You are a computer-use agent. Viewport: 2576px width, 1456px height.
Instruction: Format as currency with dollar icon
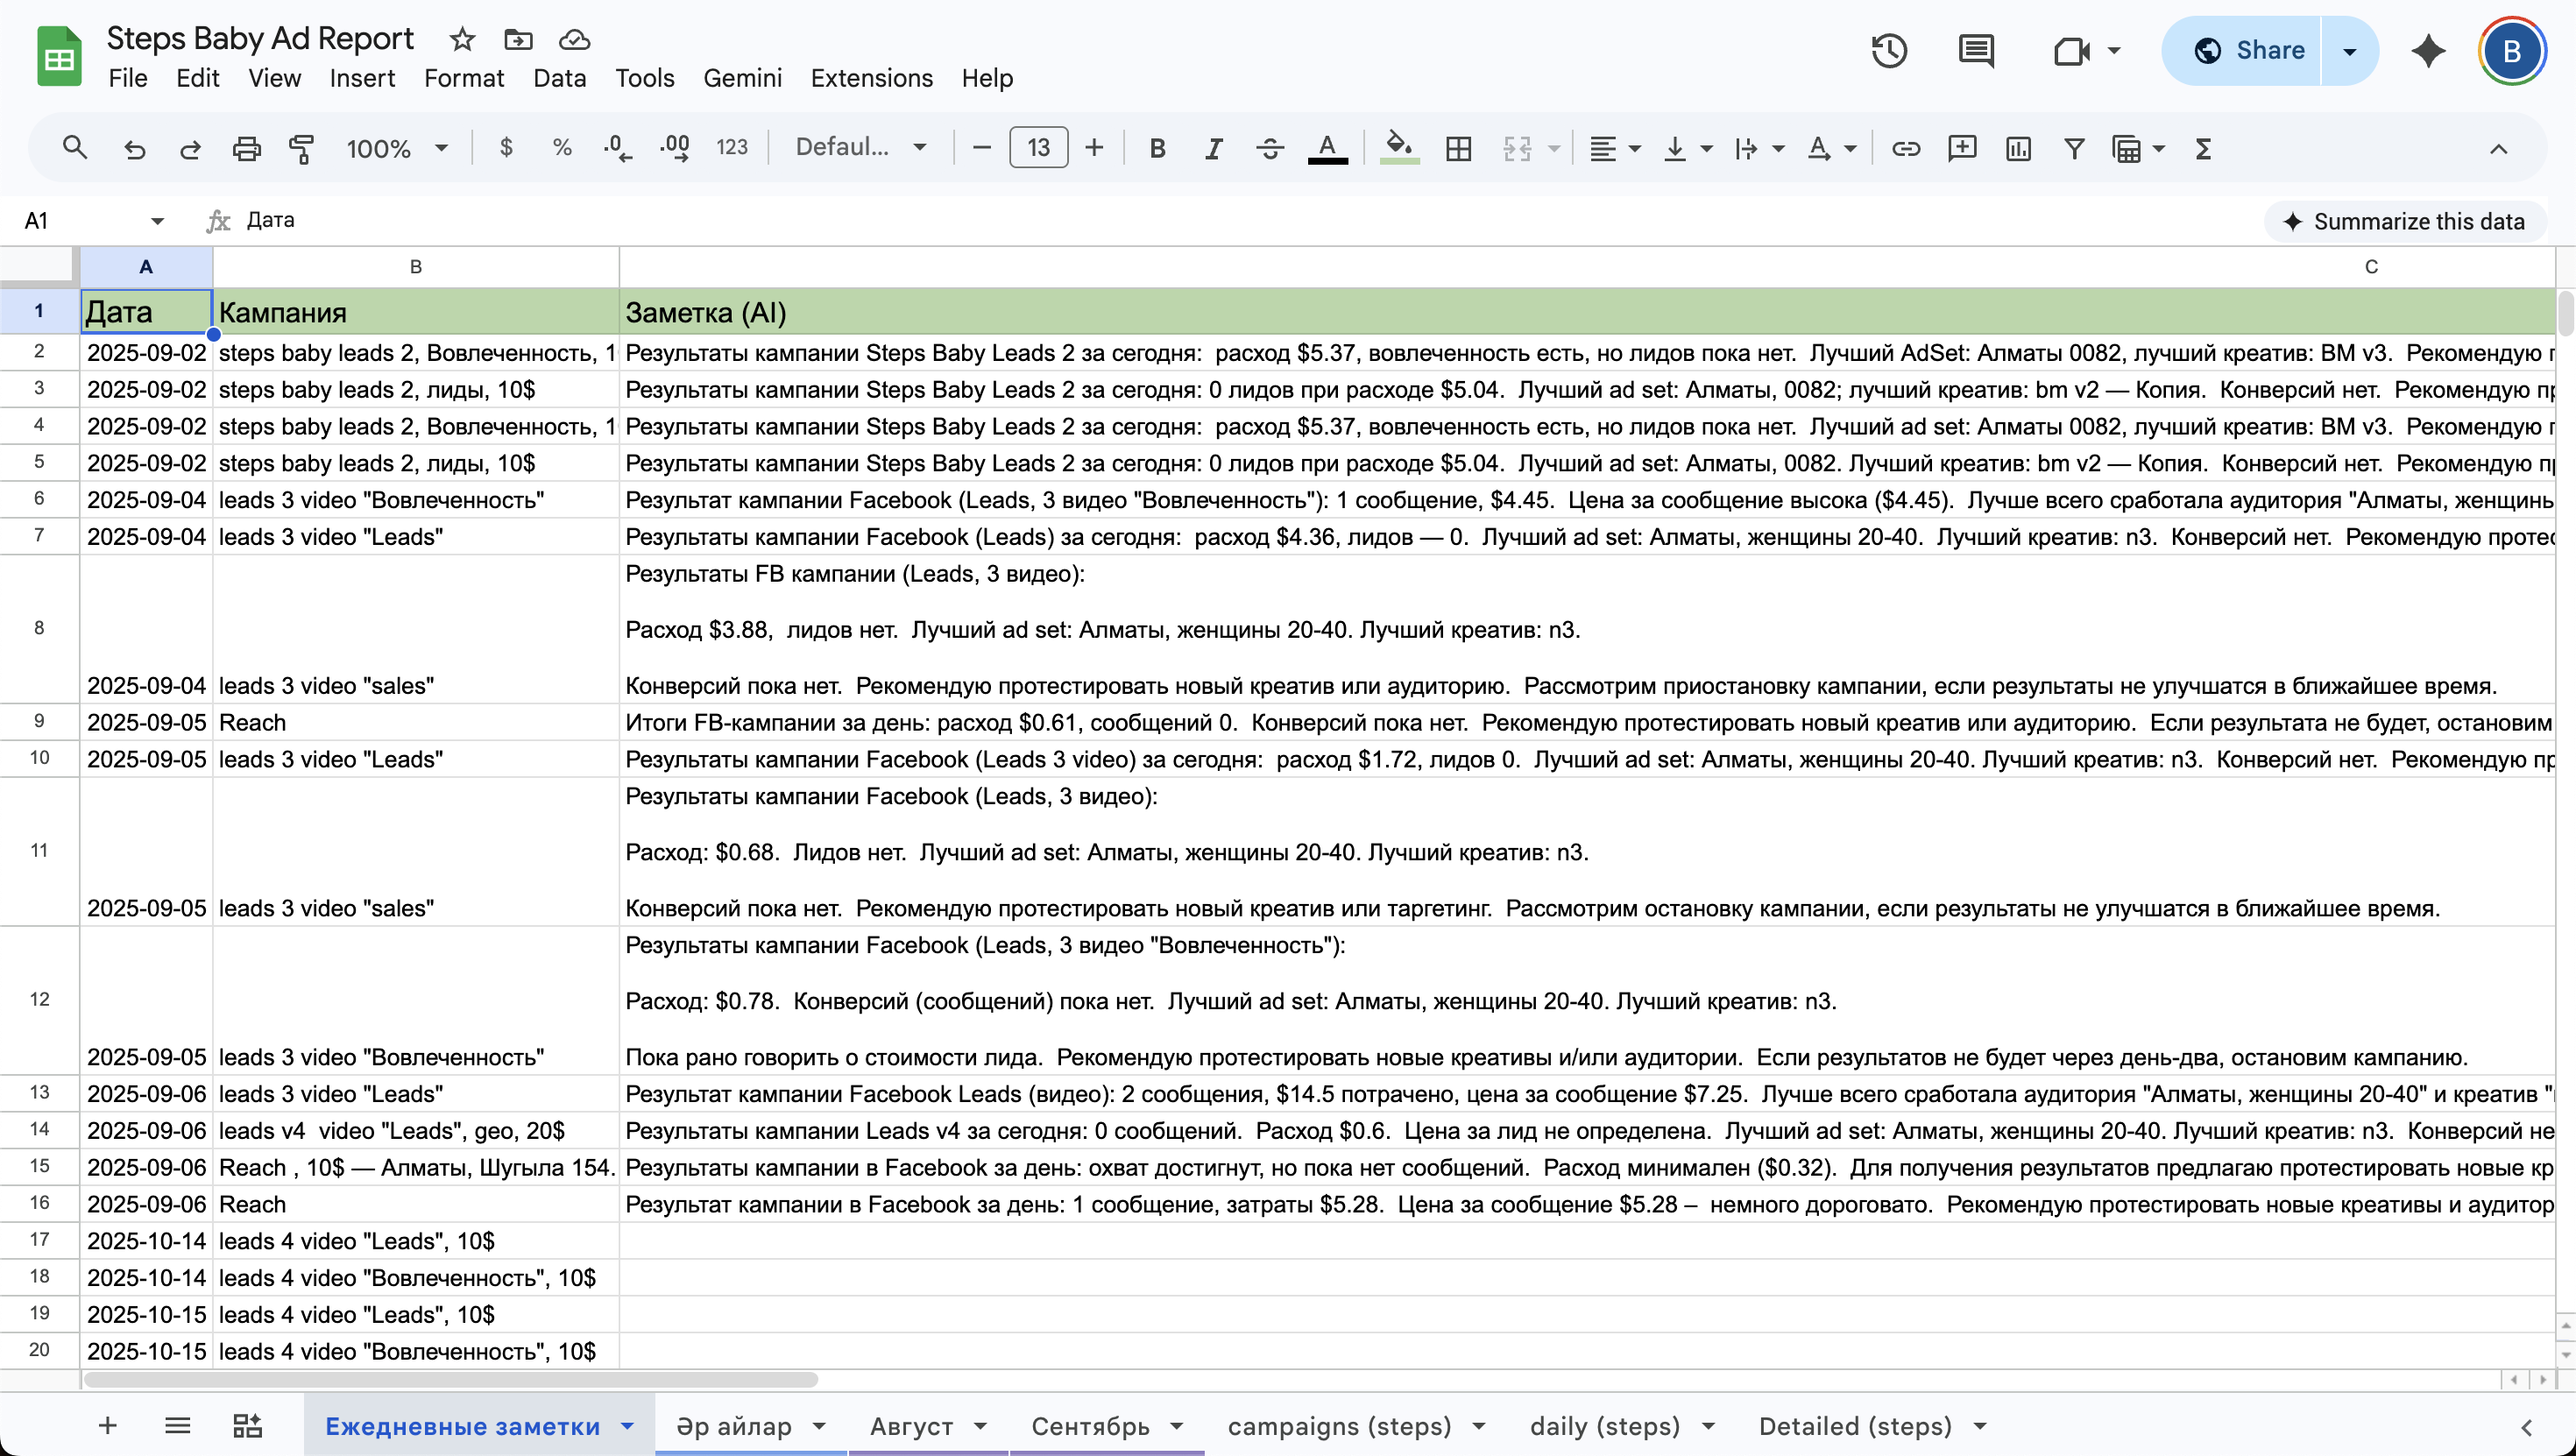click(x=506, y=149)
